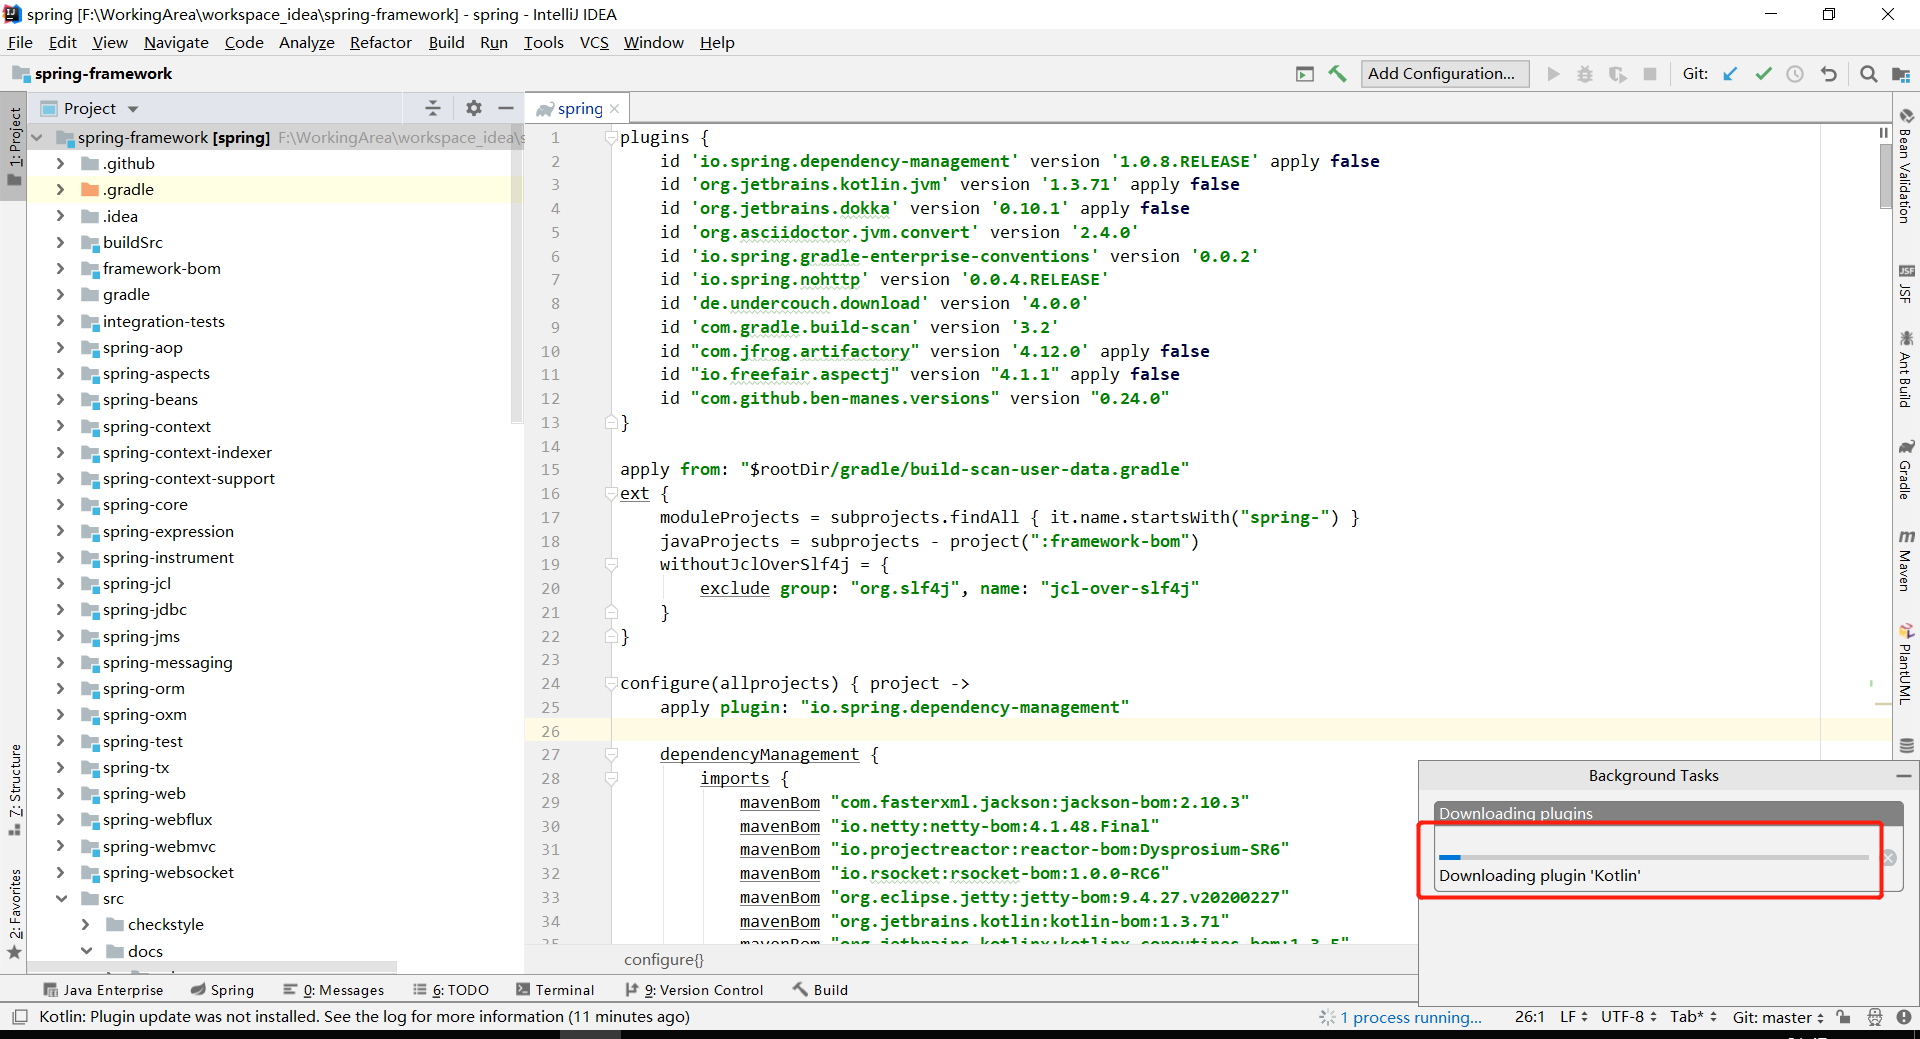Click the Build Project hammer icon

tap(1337, 74)
